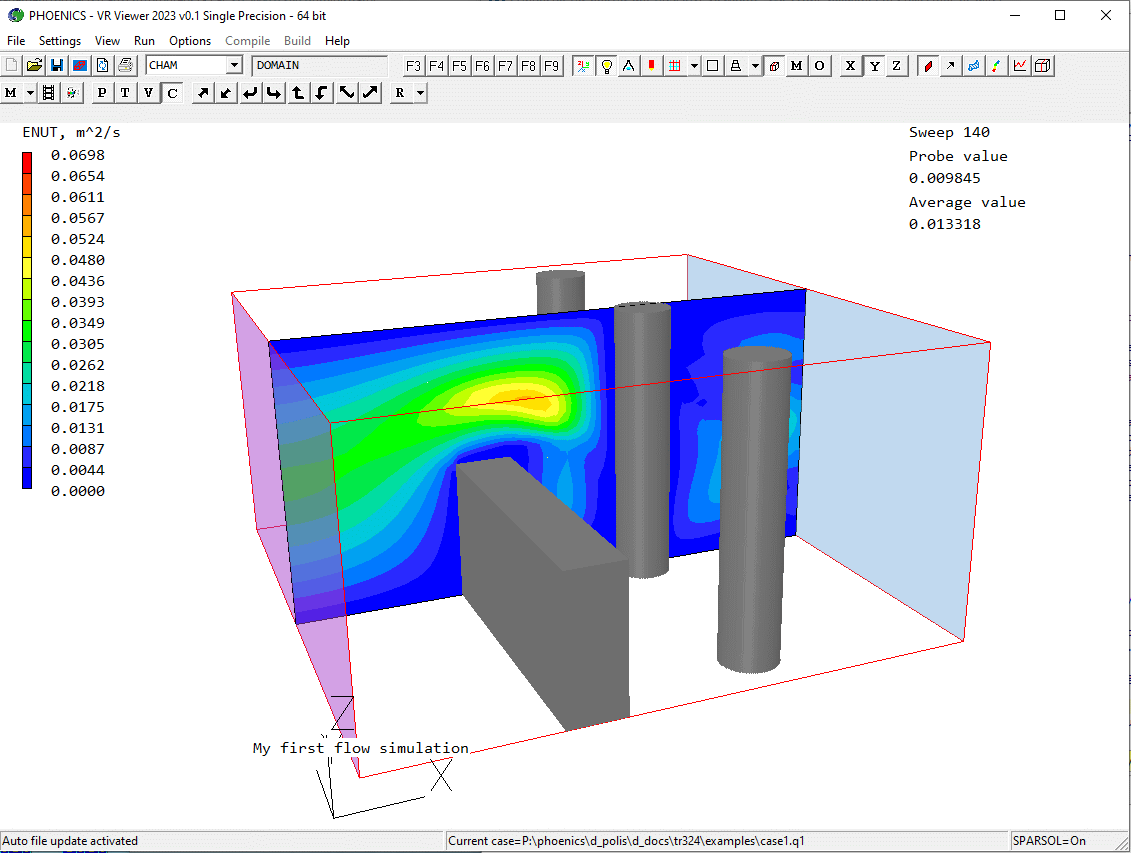This screenshot has height=853, width=1131.
Task: Click the line graph plot icon
Action: (1019, 66)
